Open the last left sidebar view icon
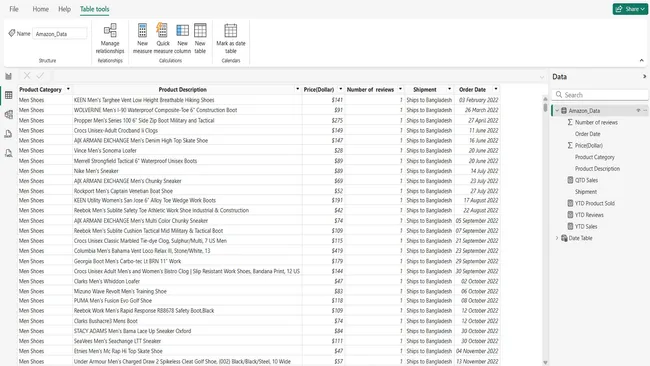Screen dimensions: 650x366 (x=8, y=153)
